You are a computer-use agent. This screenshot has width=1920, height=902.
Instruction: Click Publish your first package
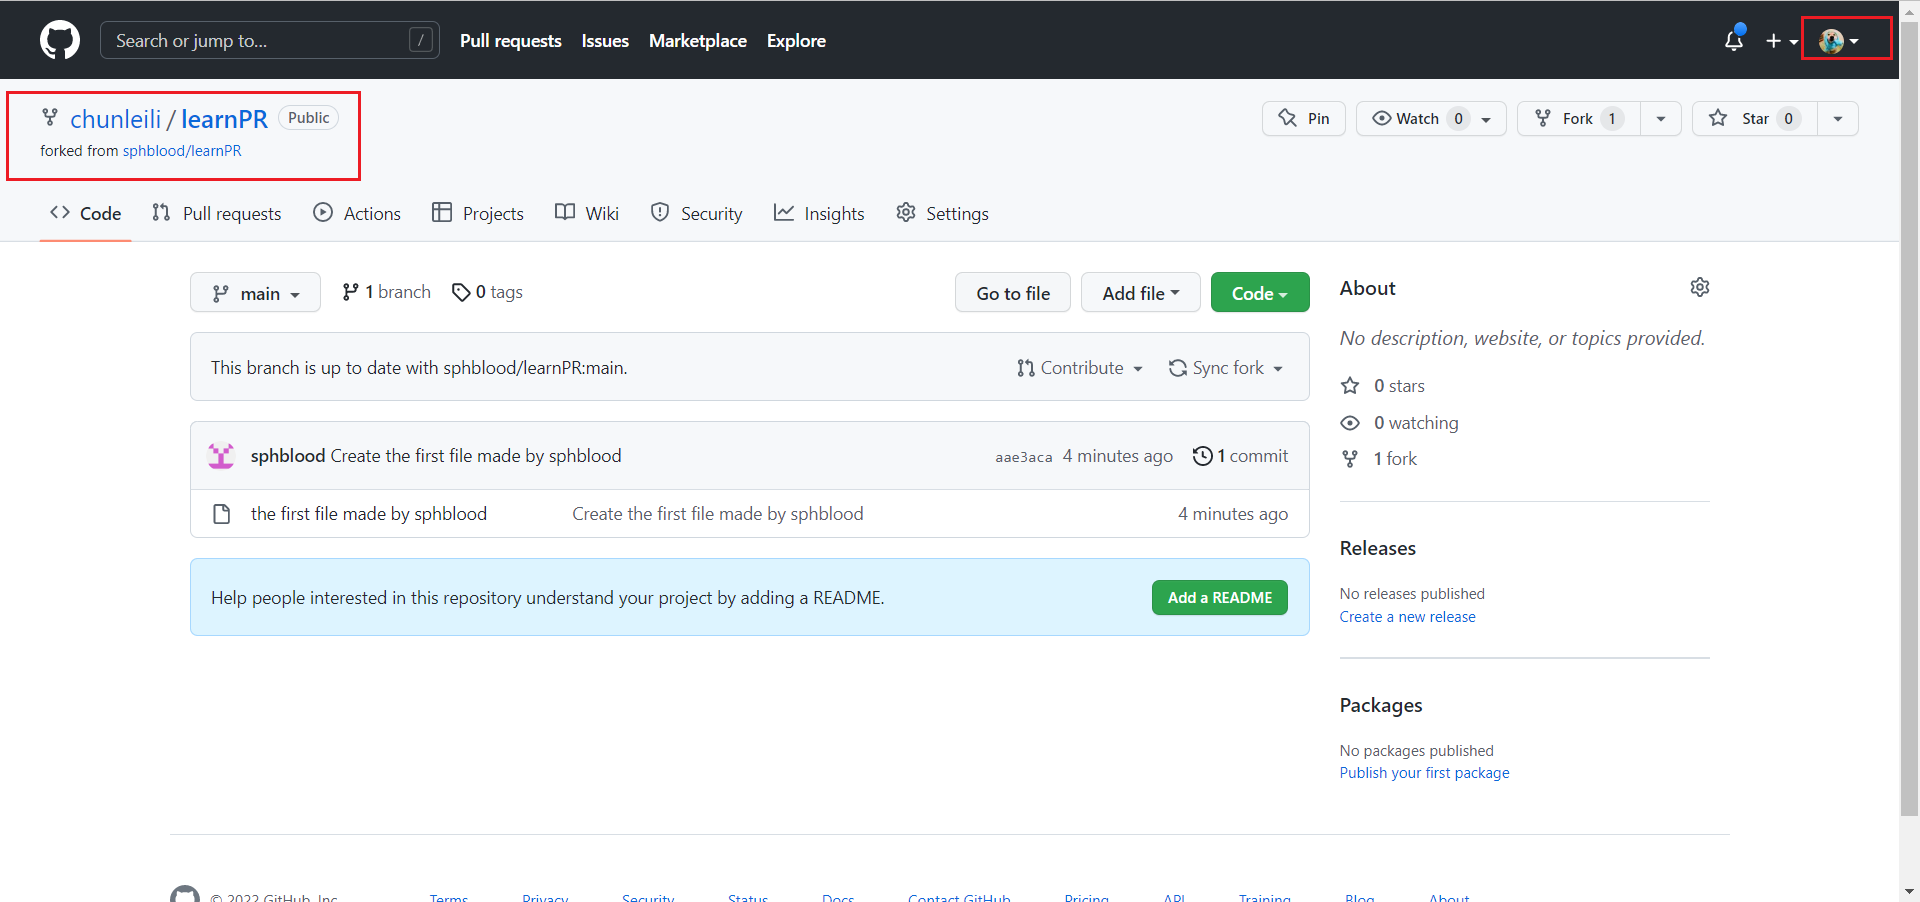(x=1425, y=773)
